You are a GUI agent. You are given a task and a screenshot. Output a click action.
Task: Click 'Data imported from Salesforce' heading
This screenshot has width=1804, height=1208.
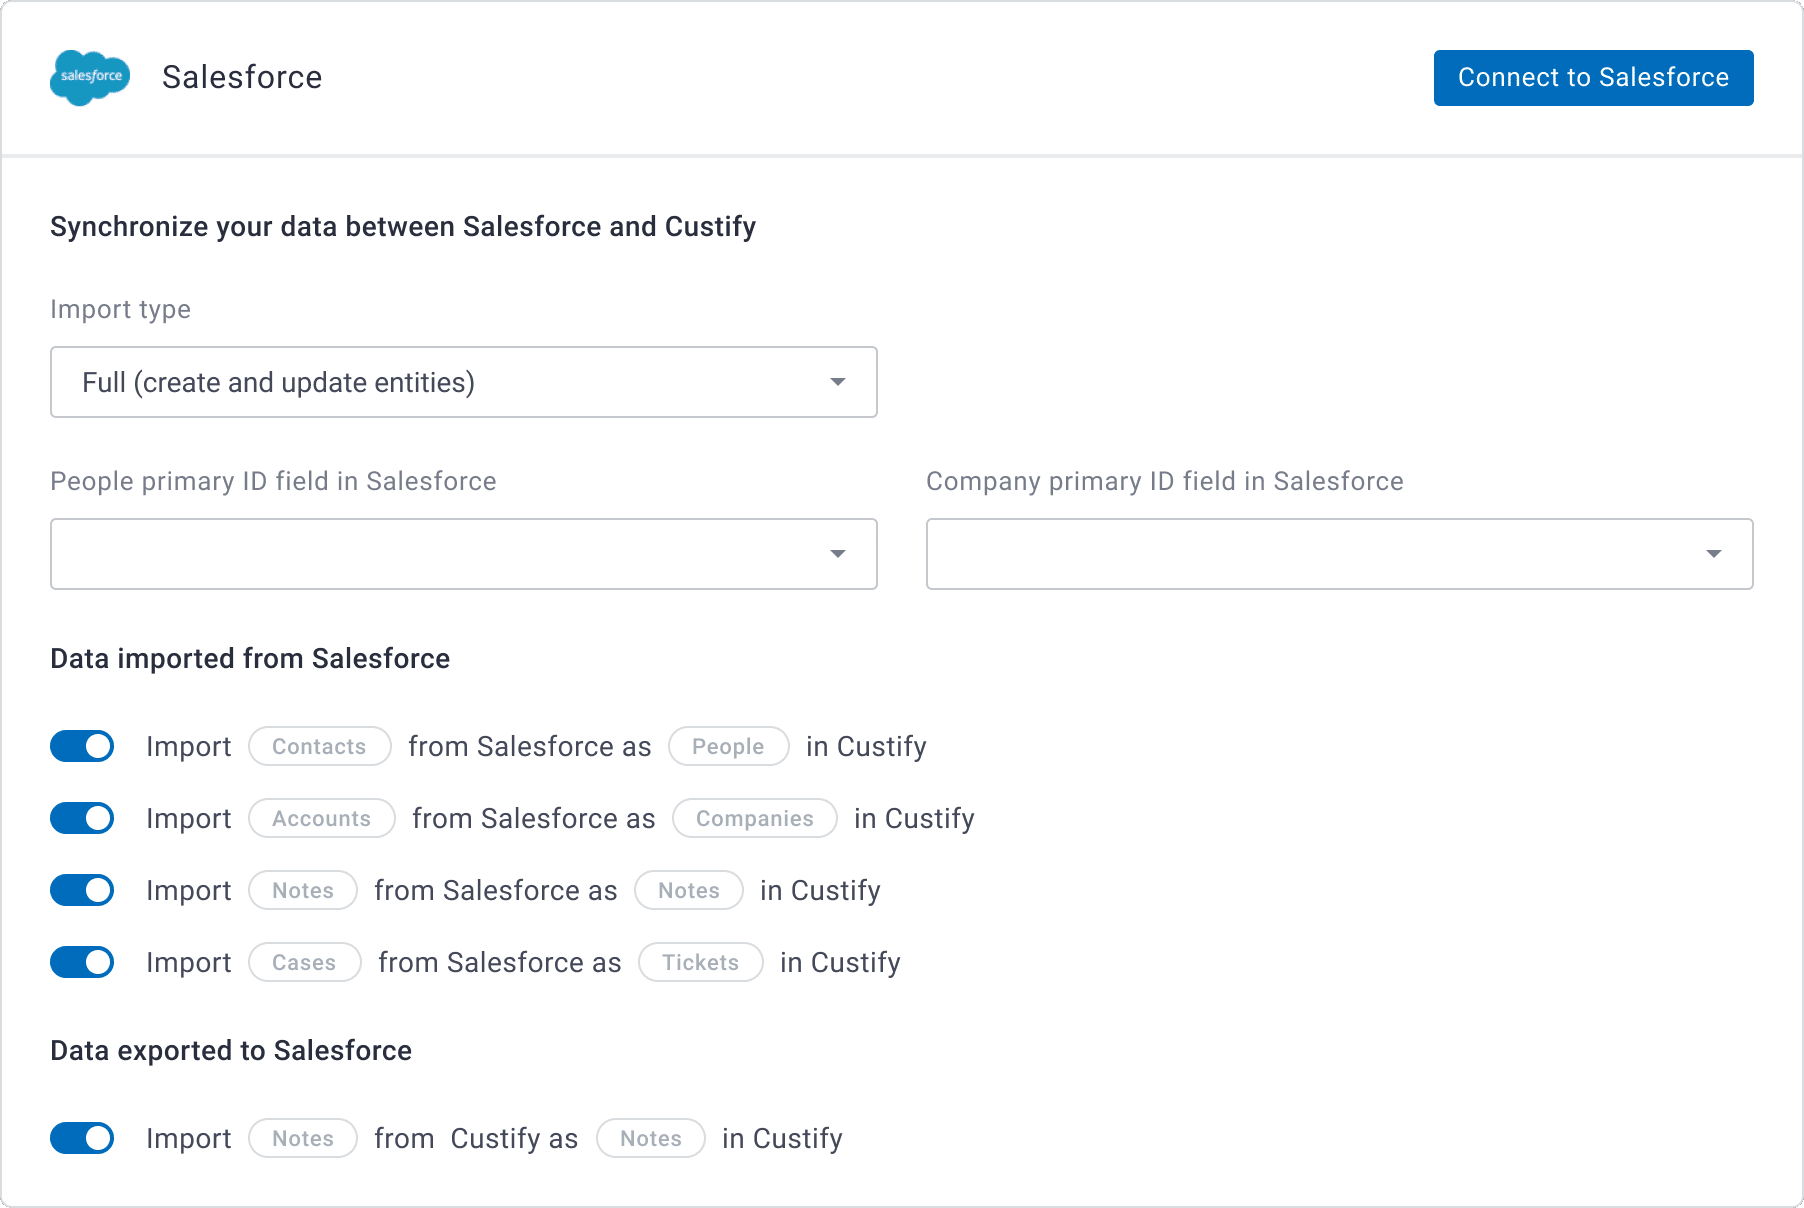[250, 658]
